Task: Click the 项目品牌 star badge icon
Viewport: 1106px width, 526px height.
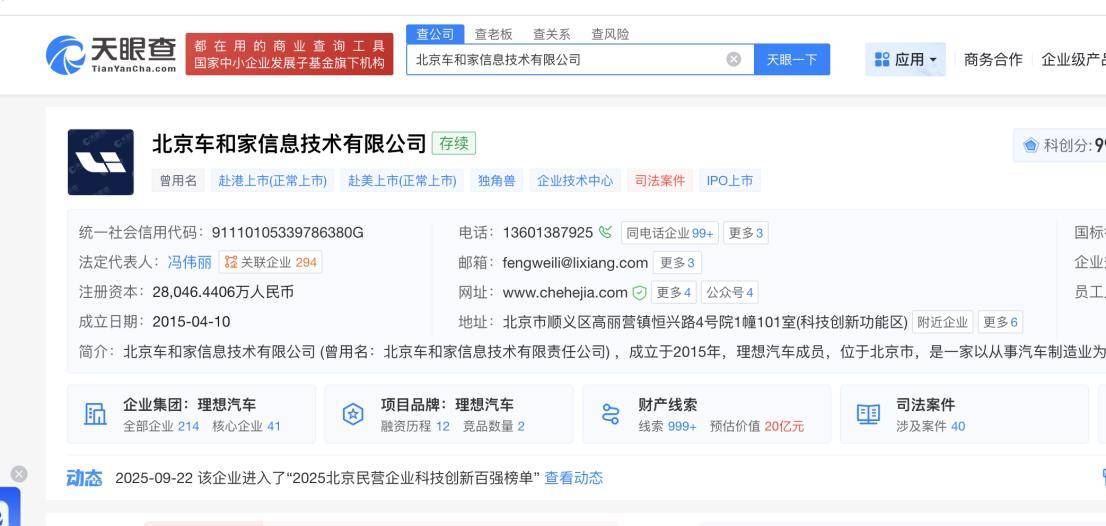Action: pos(353,414)
